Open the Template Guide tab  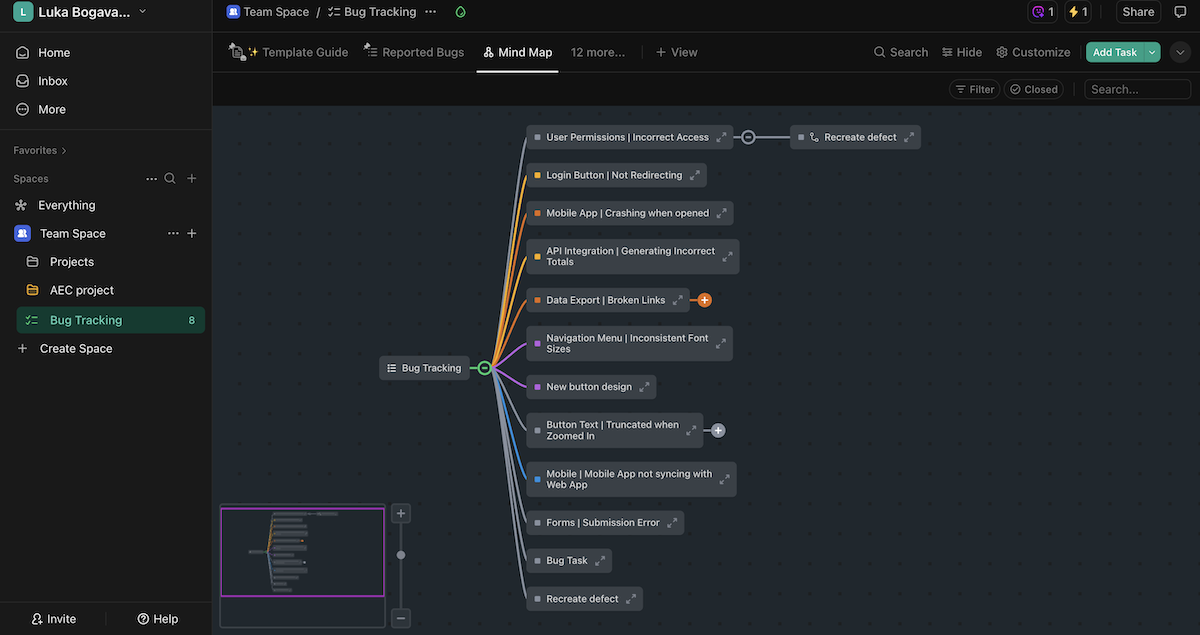(296, 51)
